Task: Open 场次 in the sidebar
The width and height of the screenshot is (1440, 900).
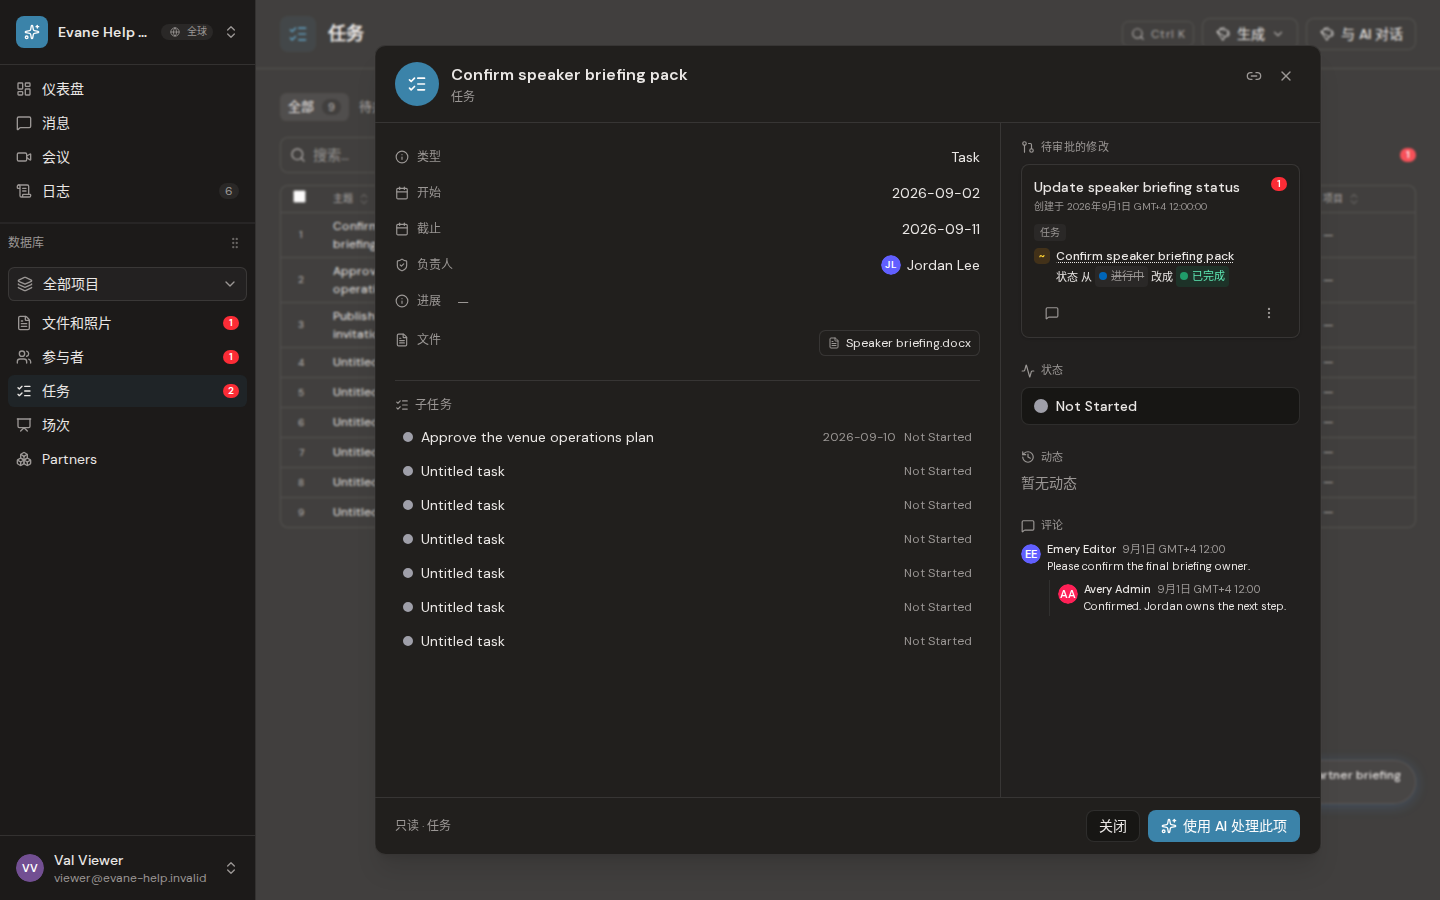Action: (127, 425)
